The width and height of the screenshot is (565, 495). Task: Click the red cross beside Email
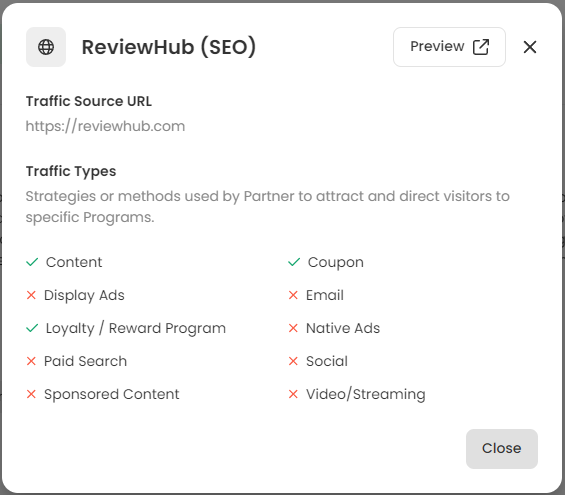click(x=293, y=295)
